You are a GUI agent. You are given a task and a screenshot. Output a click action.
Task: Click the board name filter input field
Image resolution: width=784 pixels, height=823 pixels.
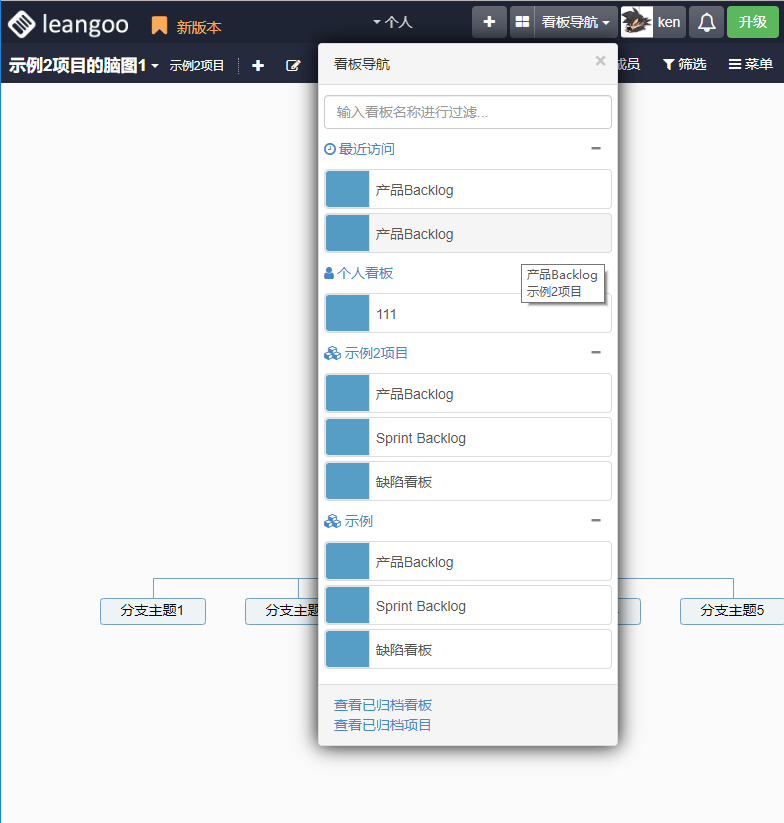pos(468,112)
